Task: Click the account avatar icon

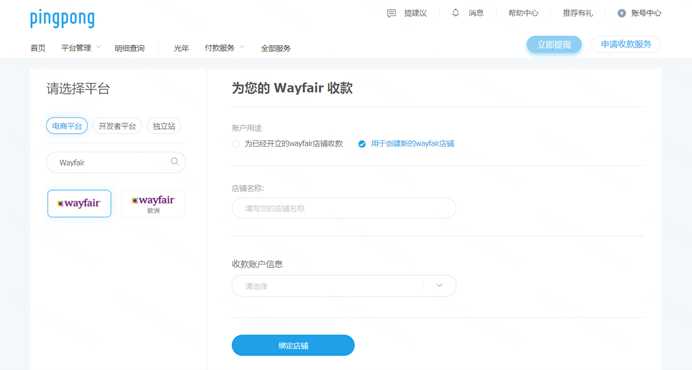Action: (x=621, y=13)
